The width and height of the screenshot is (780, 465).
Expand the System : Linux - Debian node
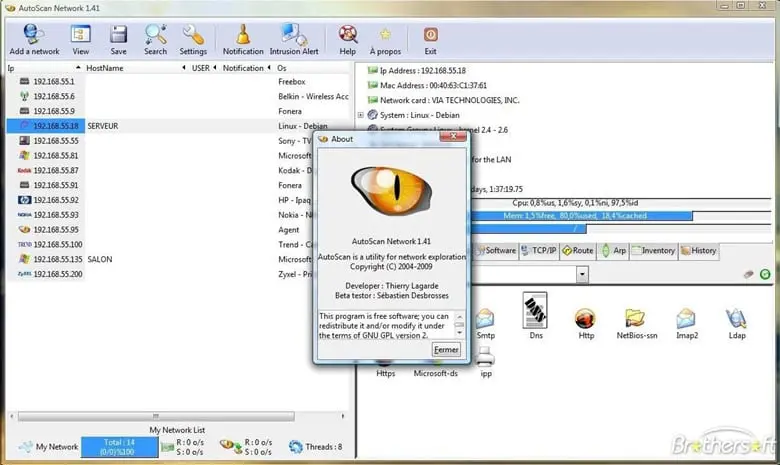[360, 114]
